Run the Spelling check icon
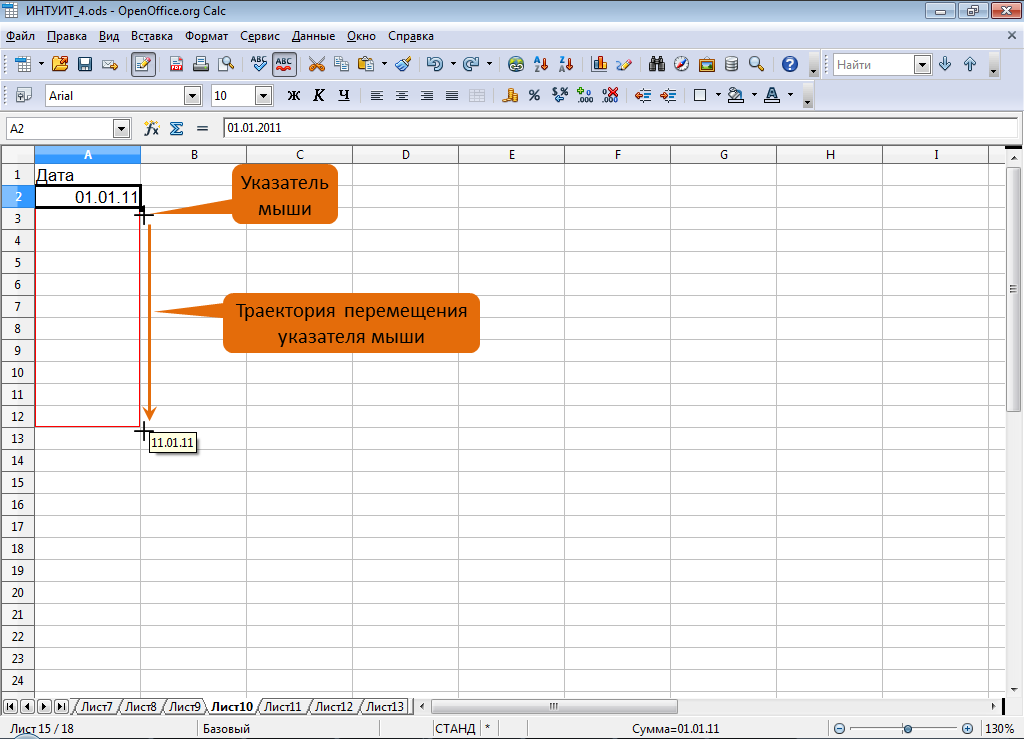The image size is (1024, 739). [259, 64]
